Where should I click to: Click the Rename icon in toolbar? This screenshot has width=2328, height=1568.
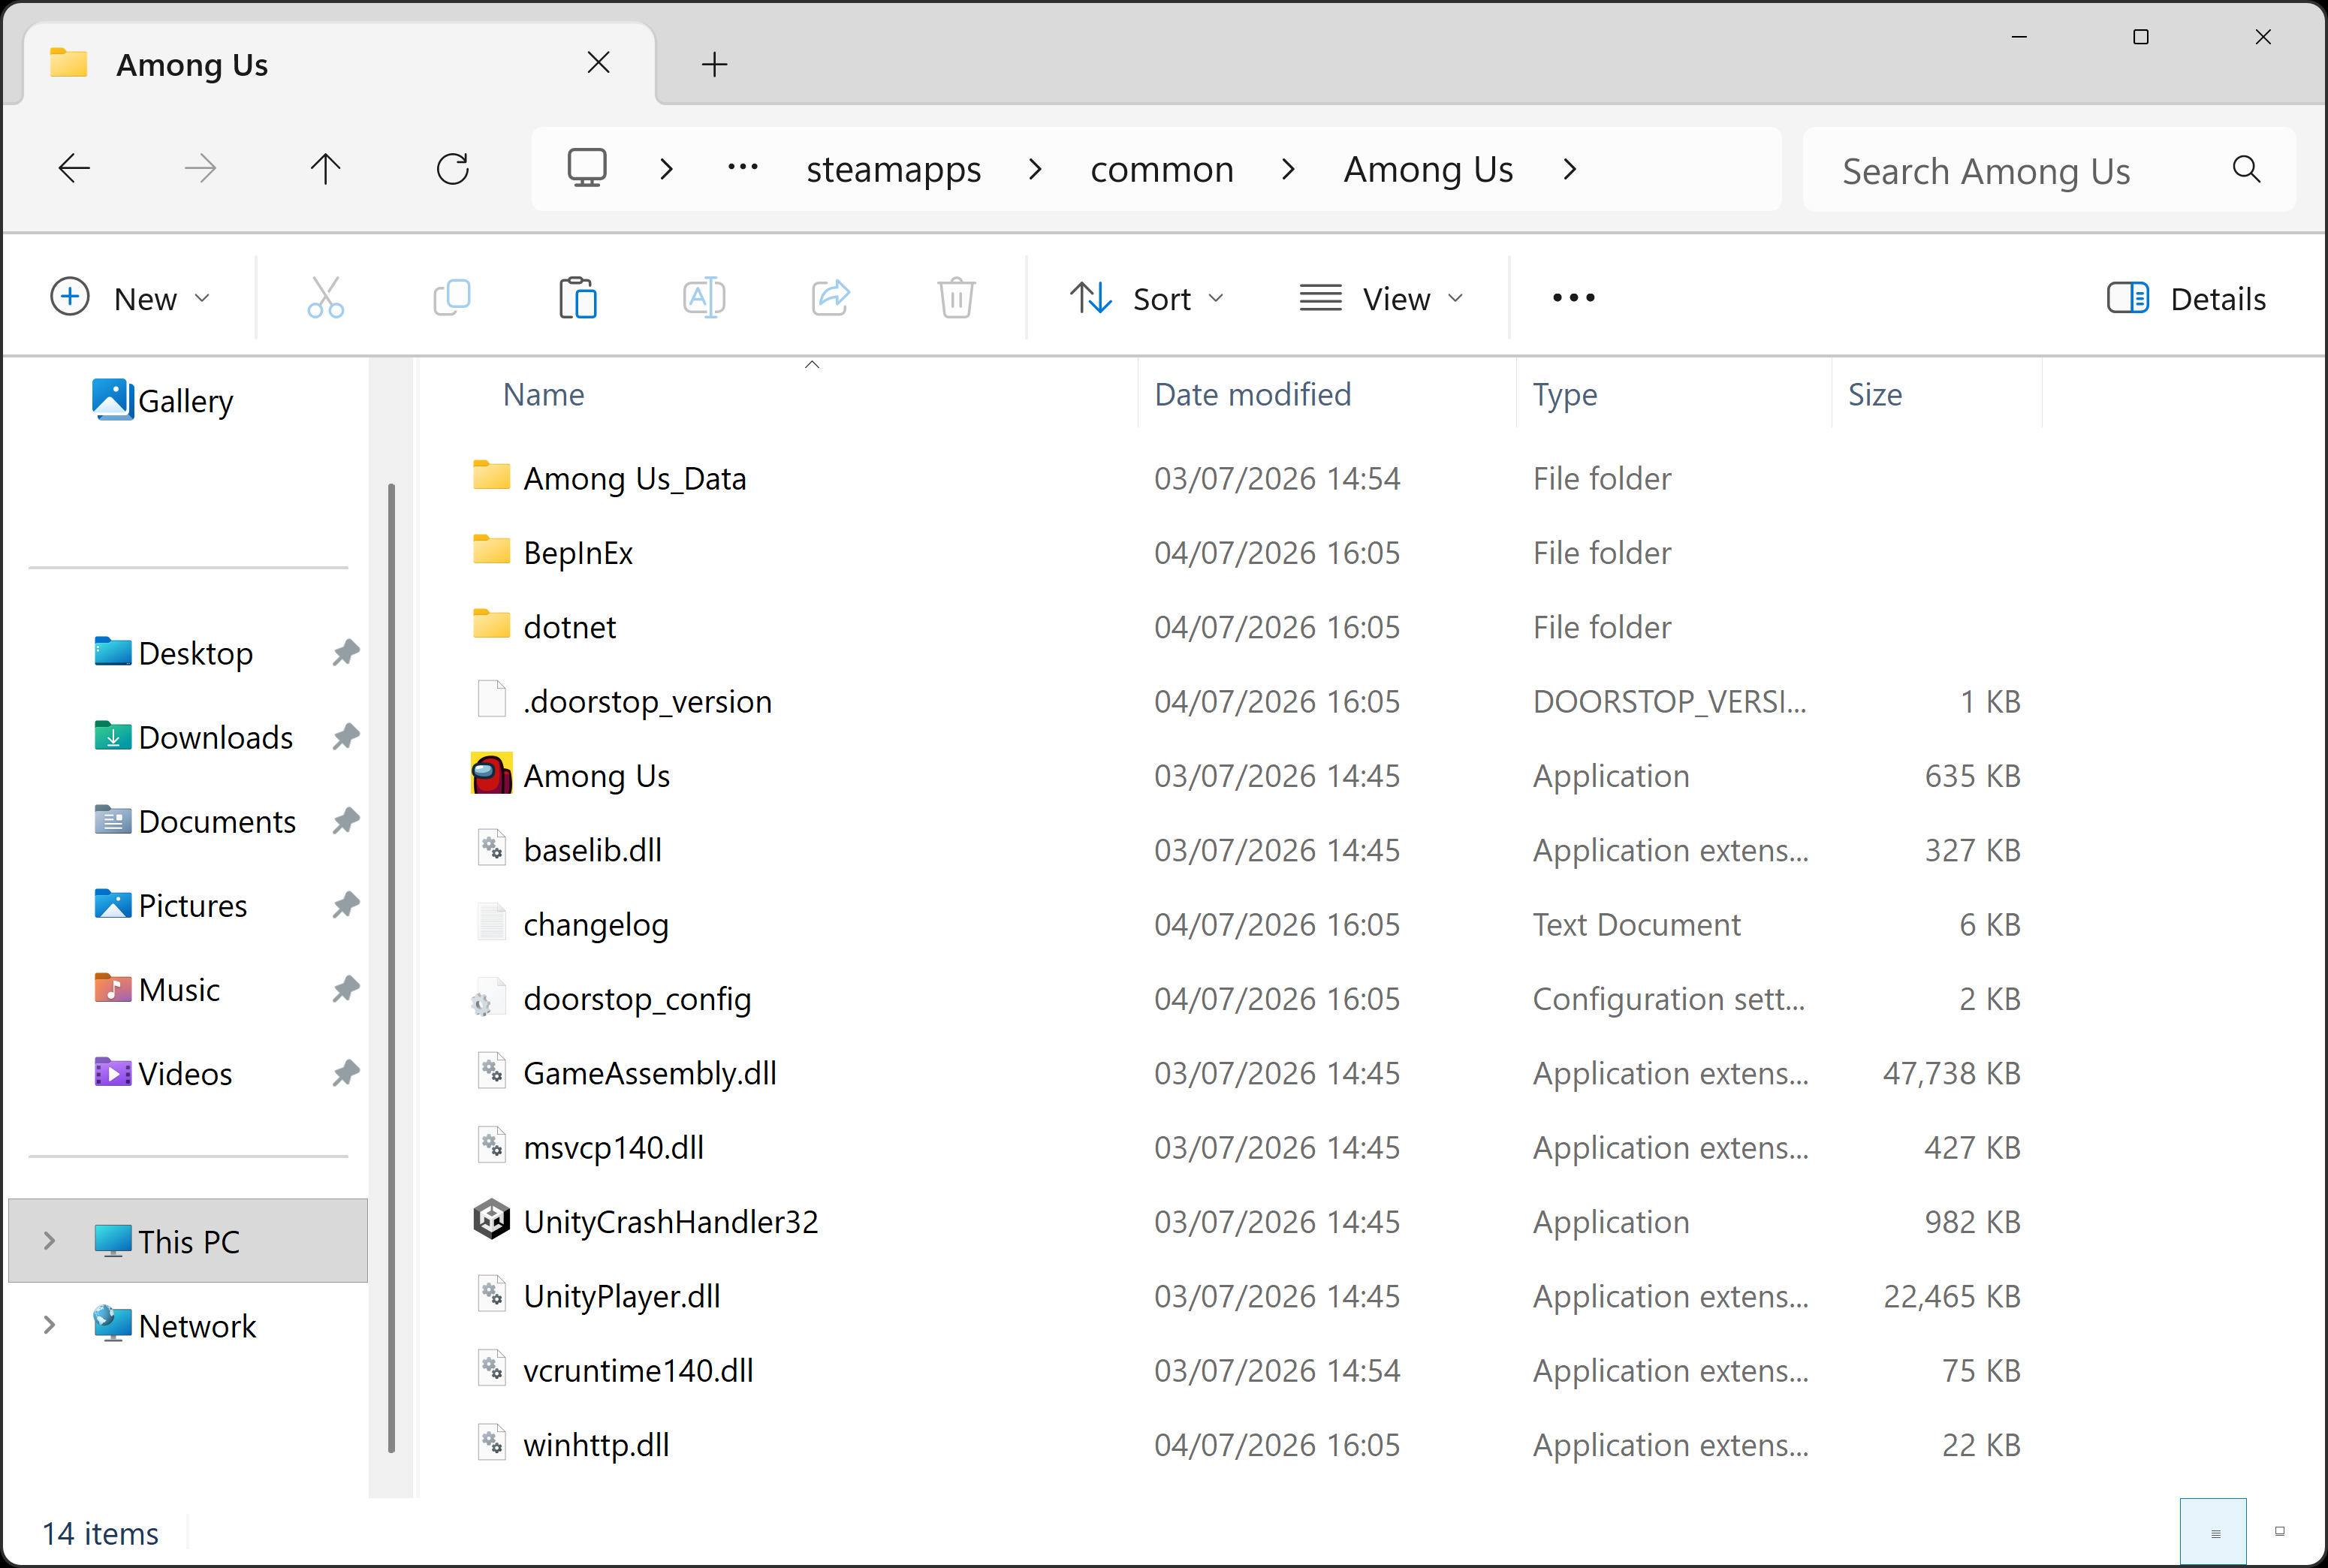coord(704,298)
